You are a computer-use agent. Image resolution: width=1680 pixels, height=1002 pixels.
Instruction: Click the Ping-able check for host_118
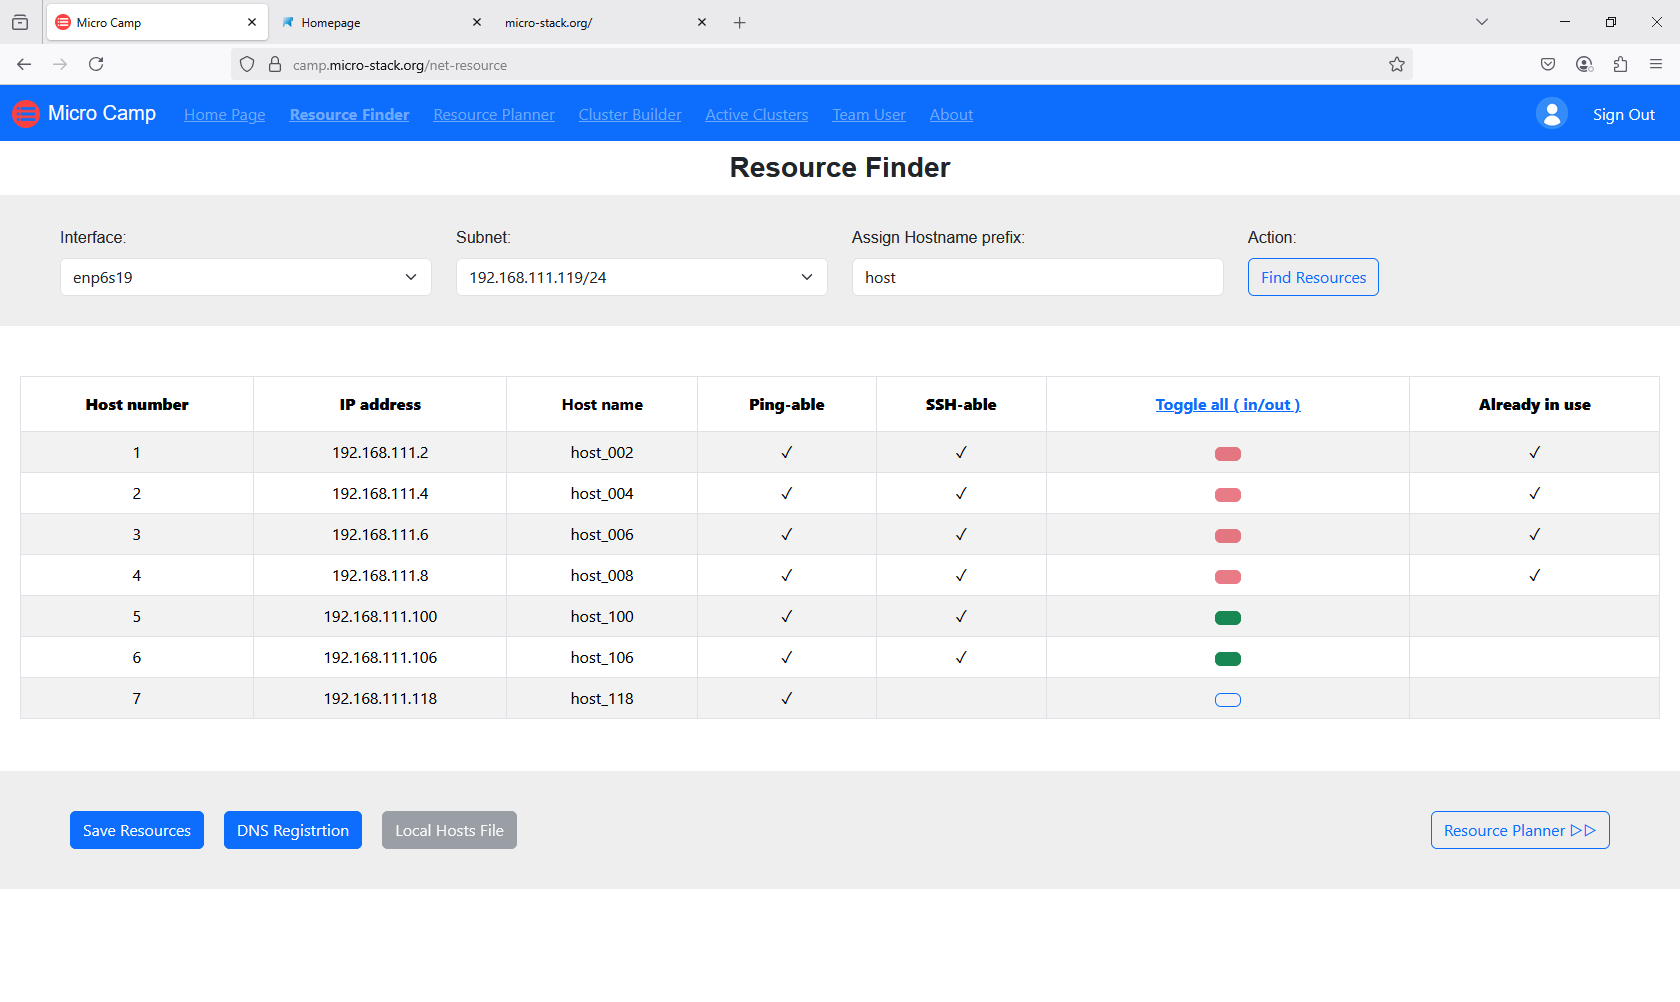tap(787, 699)
